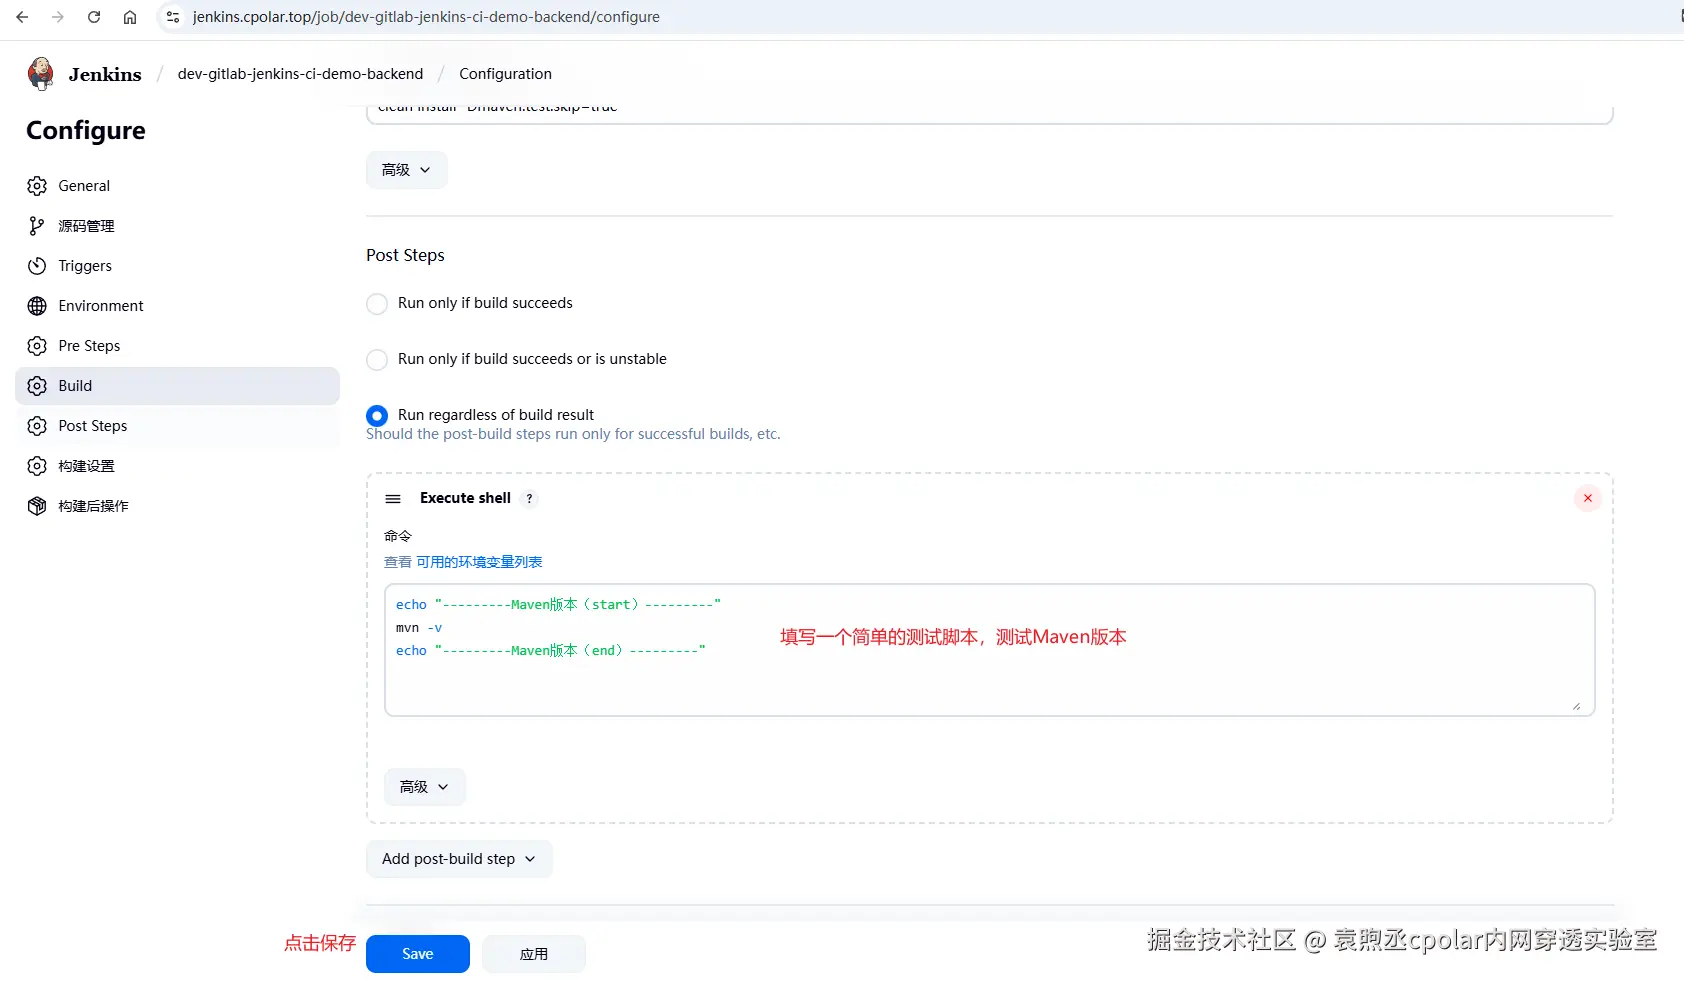1684x981 pixels.
Task: Select Run only if build succeeds or is unstable
Action: (377, 360)
